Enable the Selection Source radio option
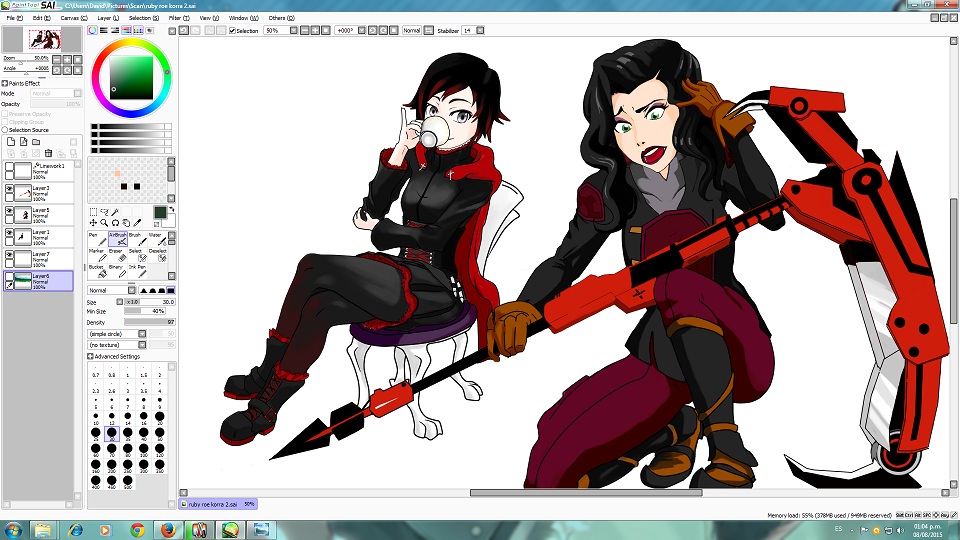This screenshot has width=960, height=540. [x=5, y=130]
